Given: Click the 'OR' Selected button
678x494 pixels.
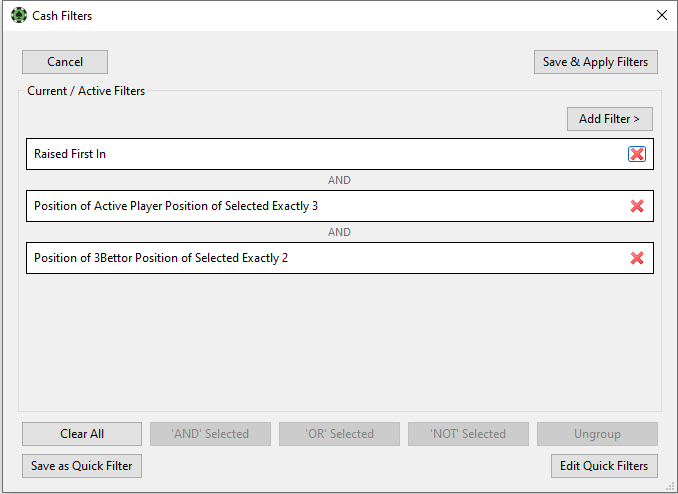Looking at the screenshot, I should point(339,434).
